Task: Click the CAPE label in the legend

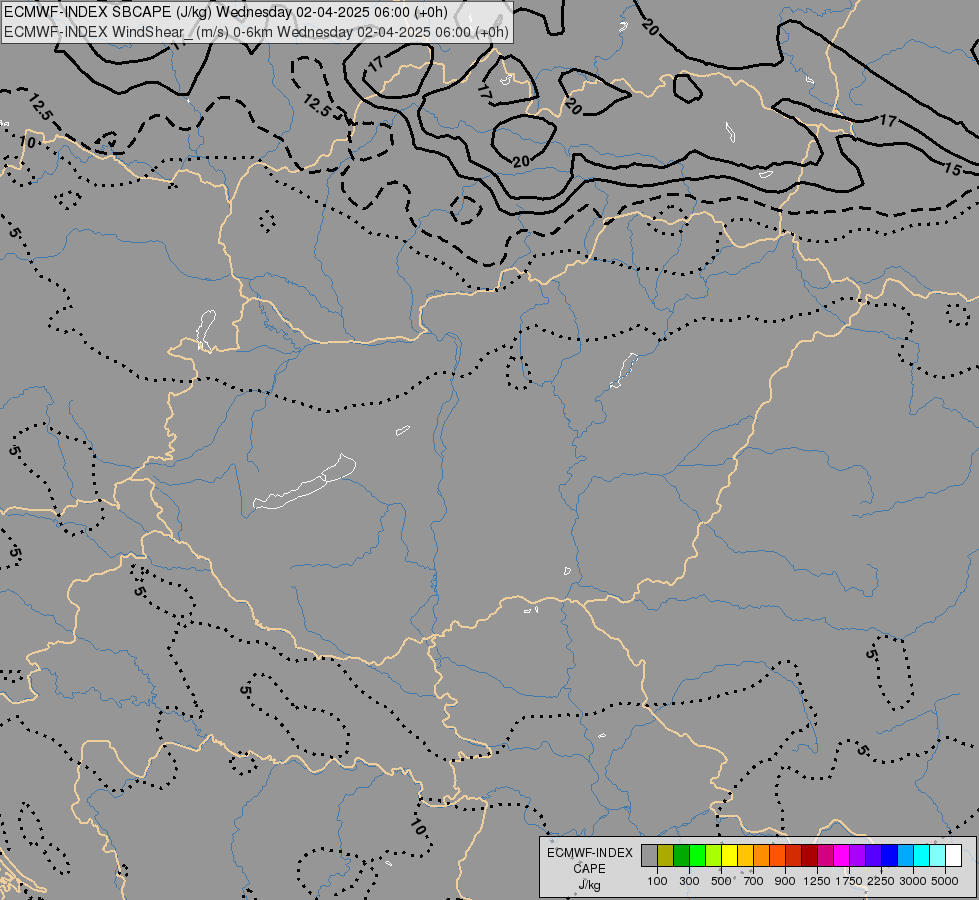Action: pyautogui.click(x=589, y=869)
